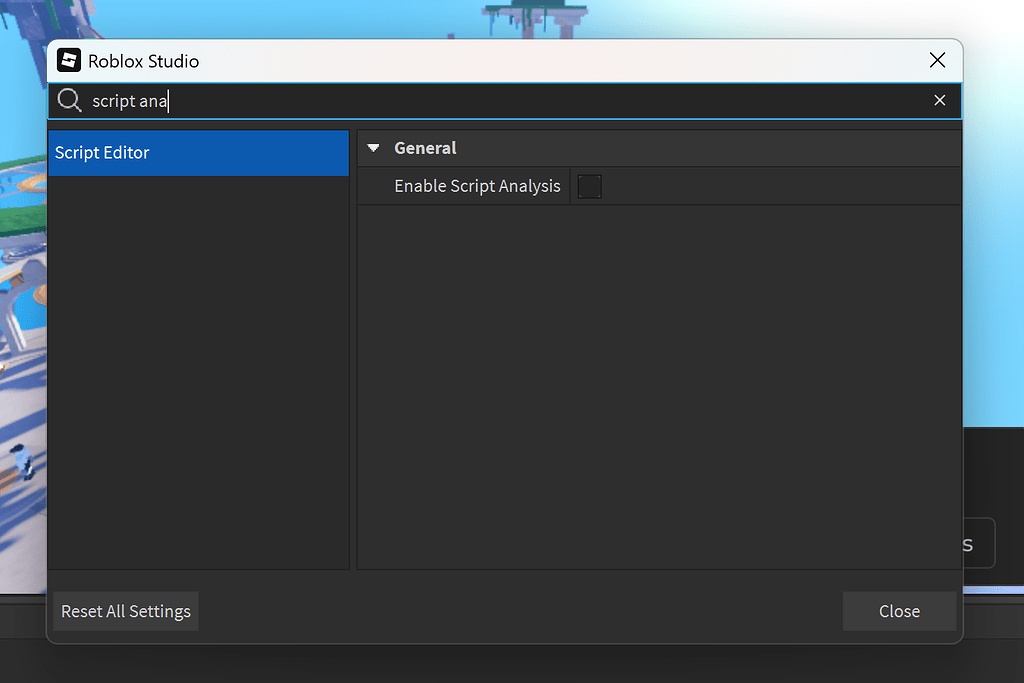Screen dimensions: 1024x683
Task: Click the Enable Script Analysis label
Action: click(x=477, y=186)
